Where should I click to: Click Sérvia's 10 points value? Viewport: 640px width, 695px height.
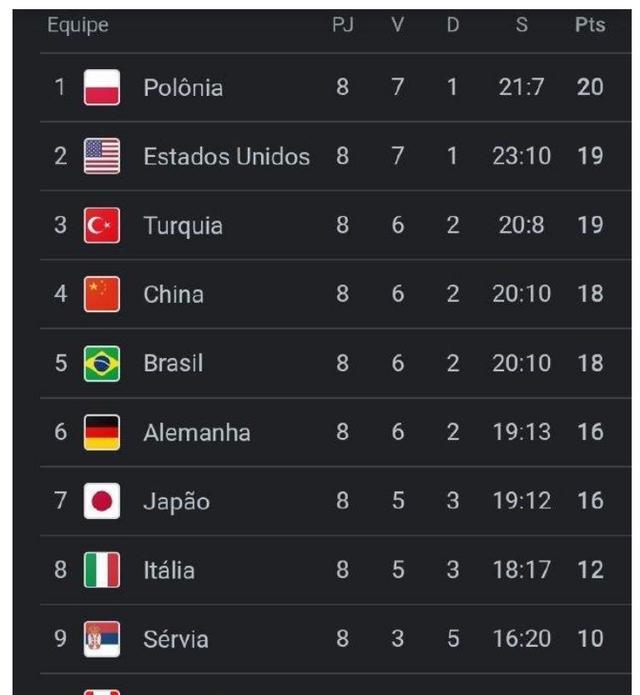590,639
